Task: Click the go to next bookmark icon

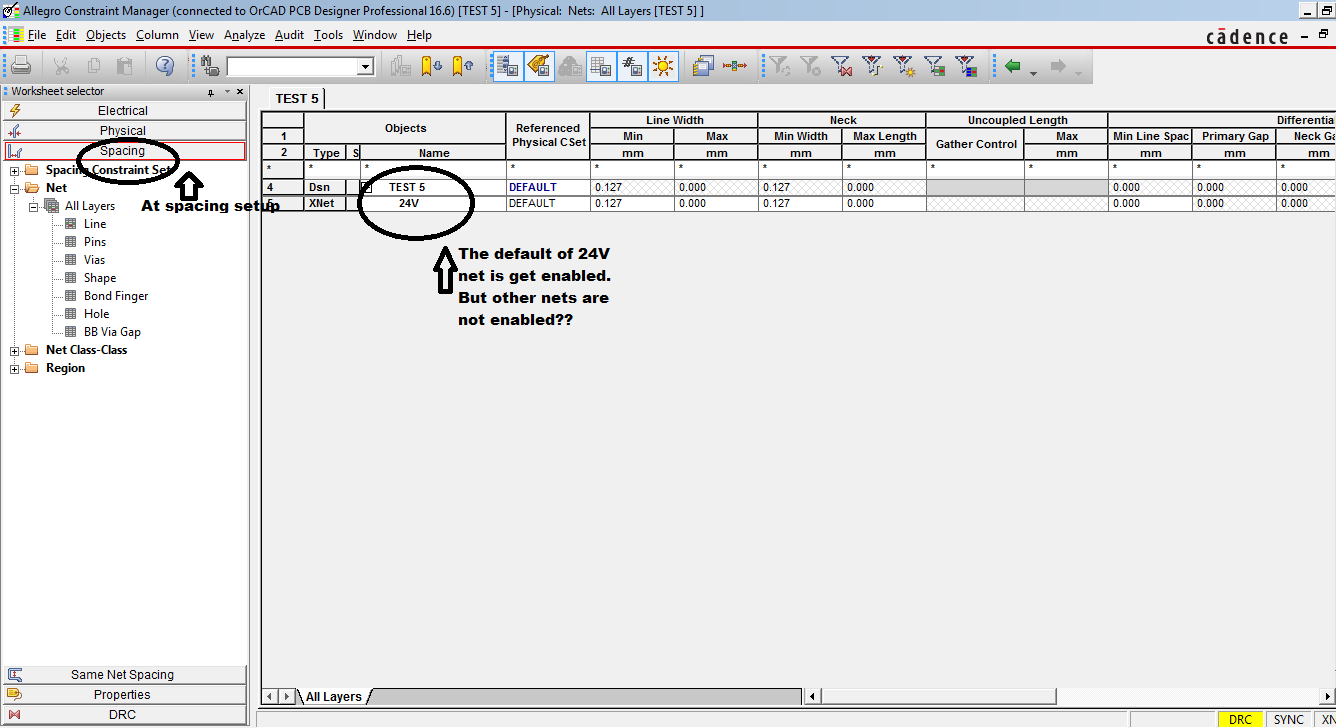Action: point(431,66)
